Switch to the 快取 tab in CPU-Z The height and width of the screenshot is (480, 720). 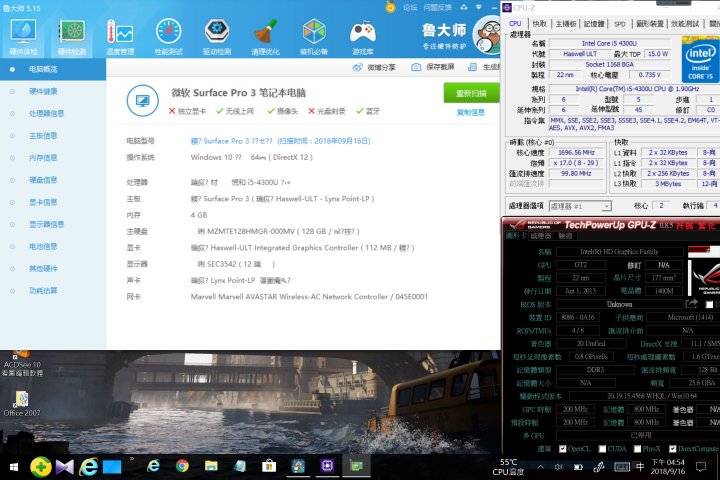(540, 23)
